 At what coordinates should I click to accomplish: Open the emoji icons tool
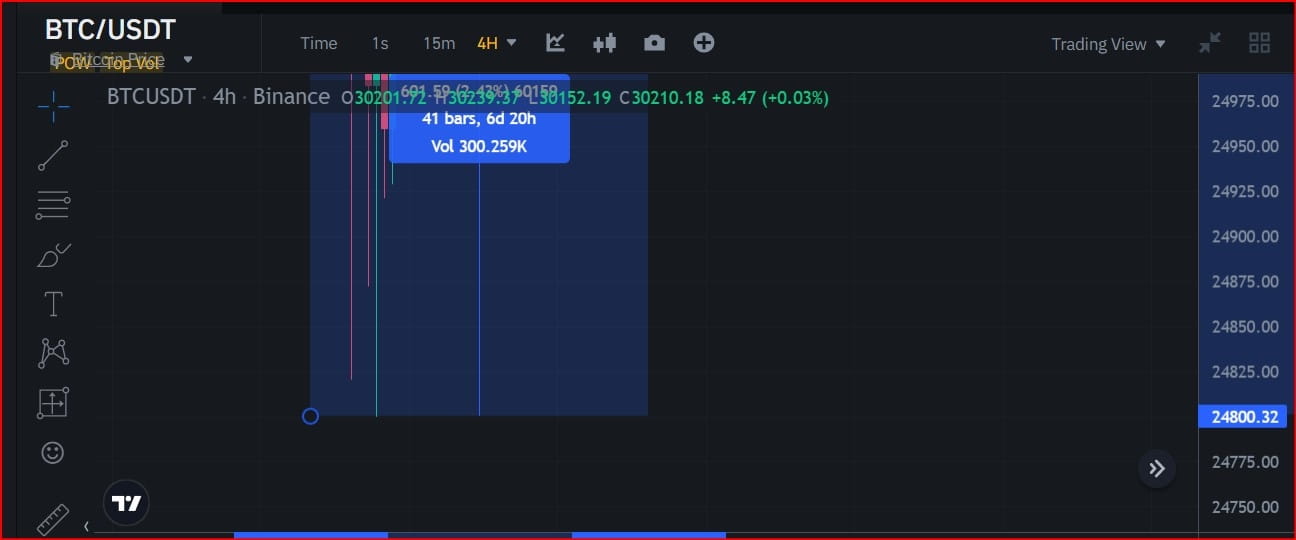53,453
